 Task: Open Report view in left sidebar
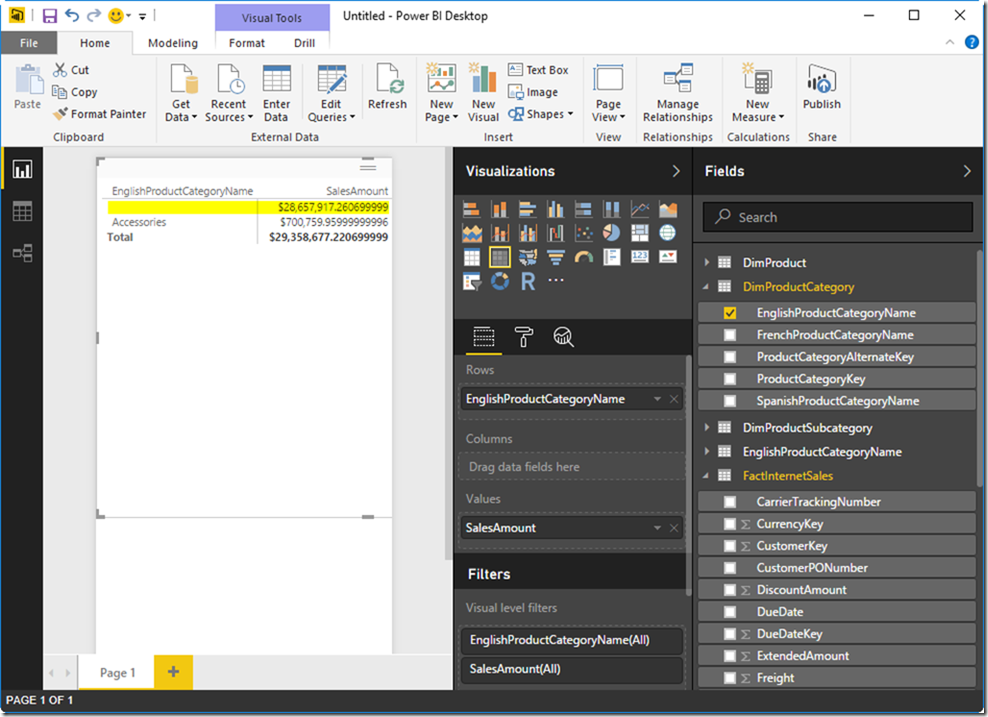click(23, 169)
